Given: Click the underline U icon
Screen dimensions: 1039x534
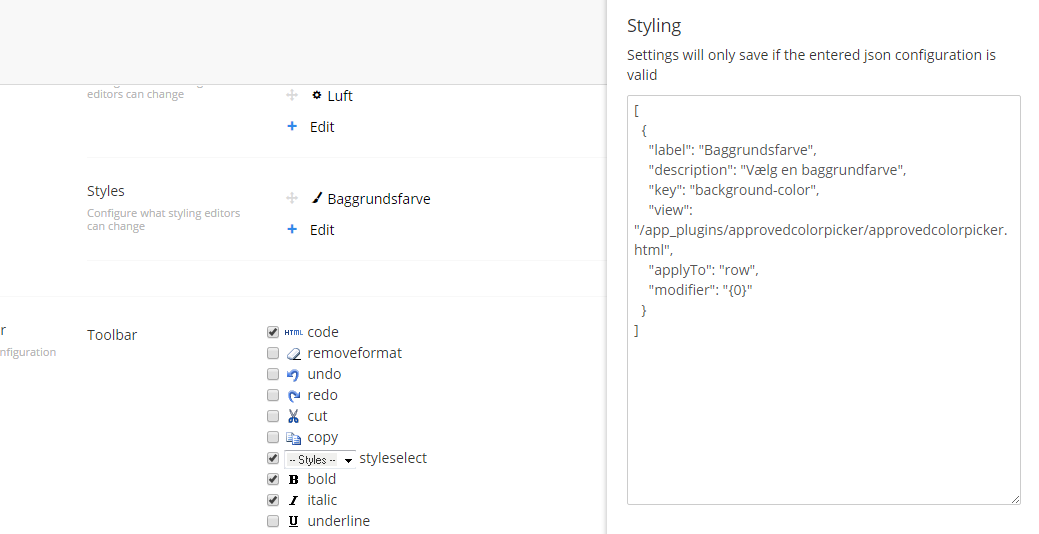Looking at the screenshot, I should [x=294, y=521].
